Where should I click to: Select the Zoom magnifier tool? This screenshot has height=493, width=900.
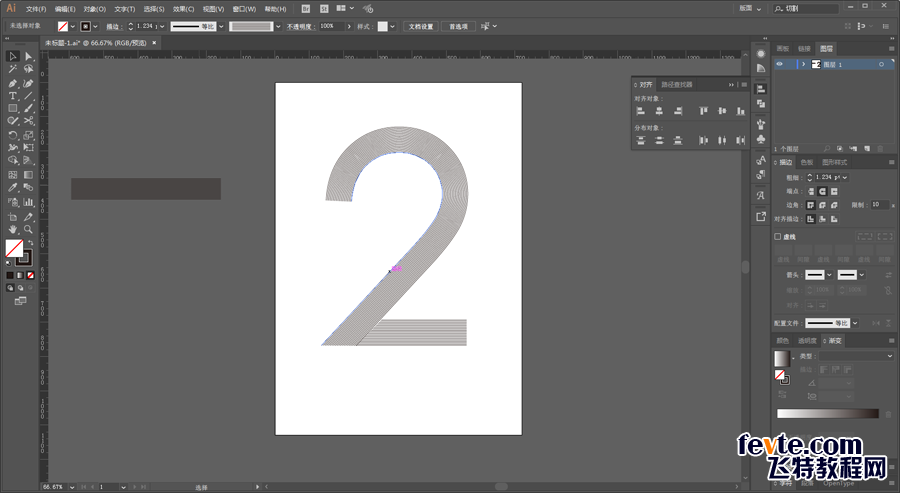(28, 230)
